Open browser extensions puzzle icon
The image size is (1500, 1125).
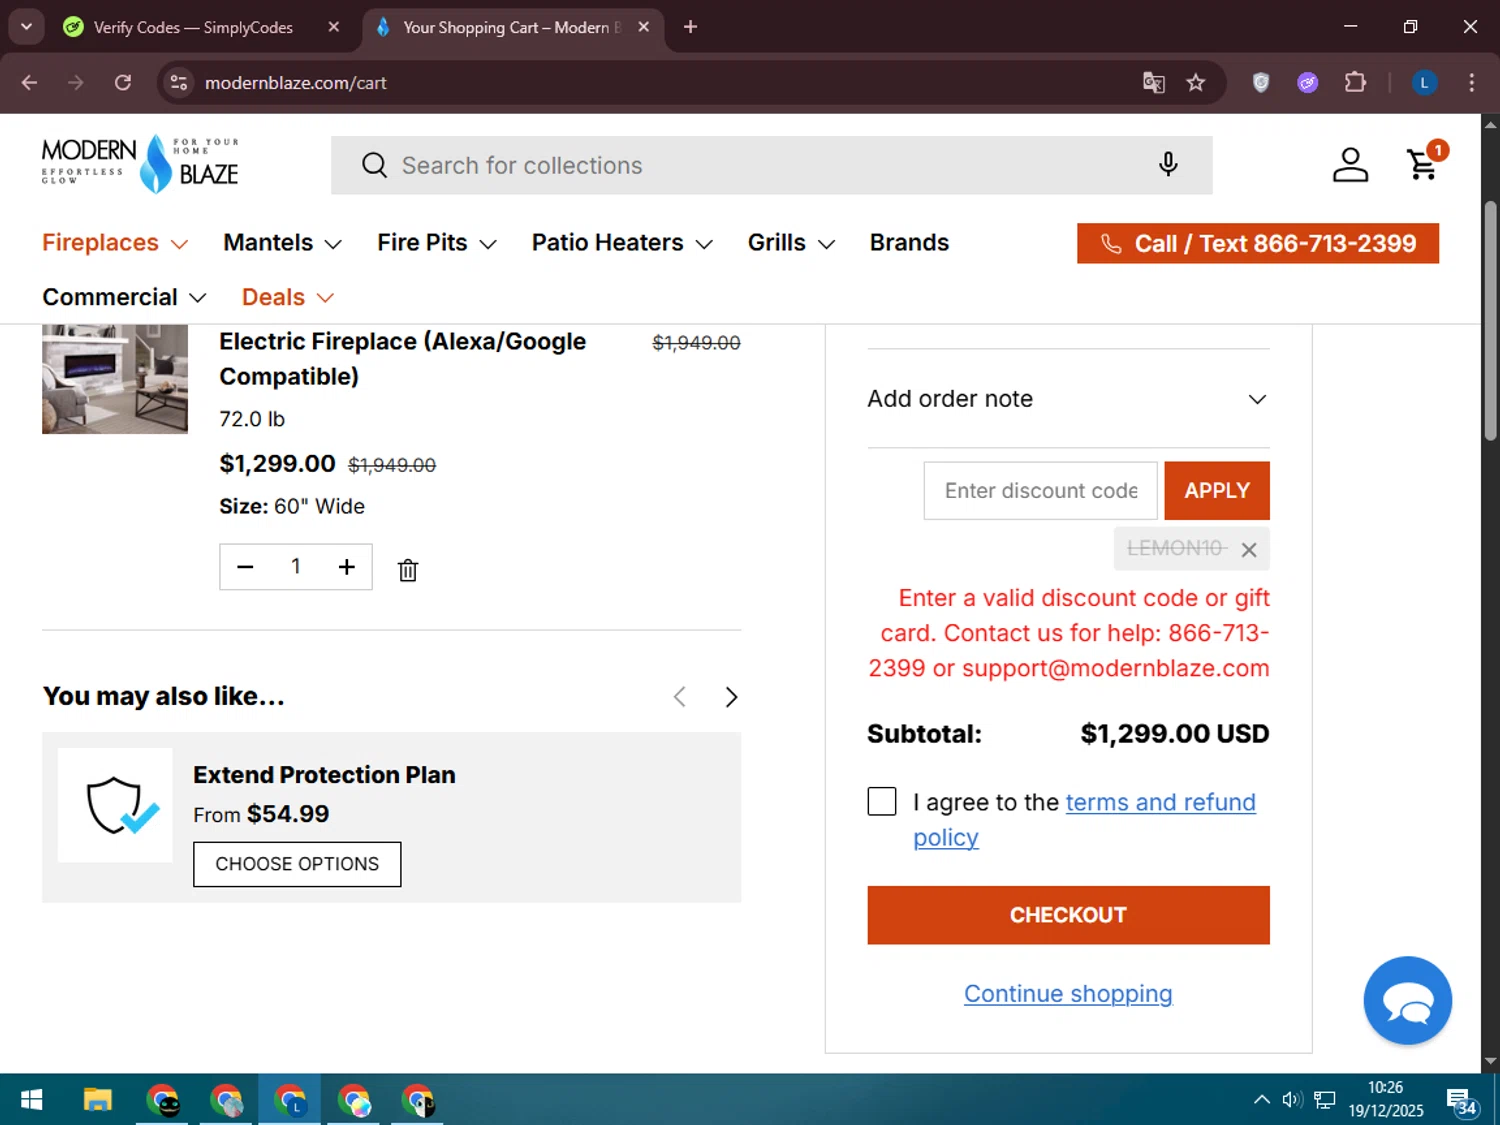1355,83
